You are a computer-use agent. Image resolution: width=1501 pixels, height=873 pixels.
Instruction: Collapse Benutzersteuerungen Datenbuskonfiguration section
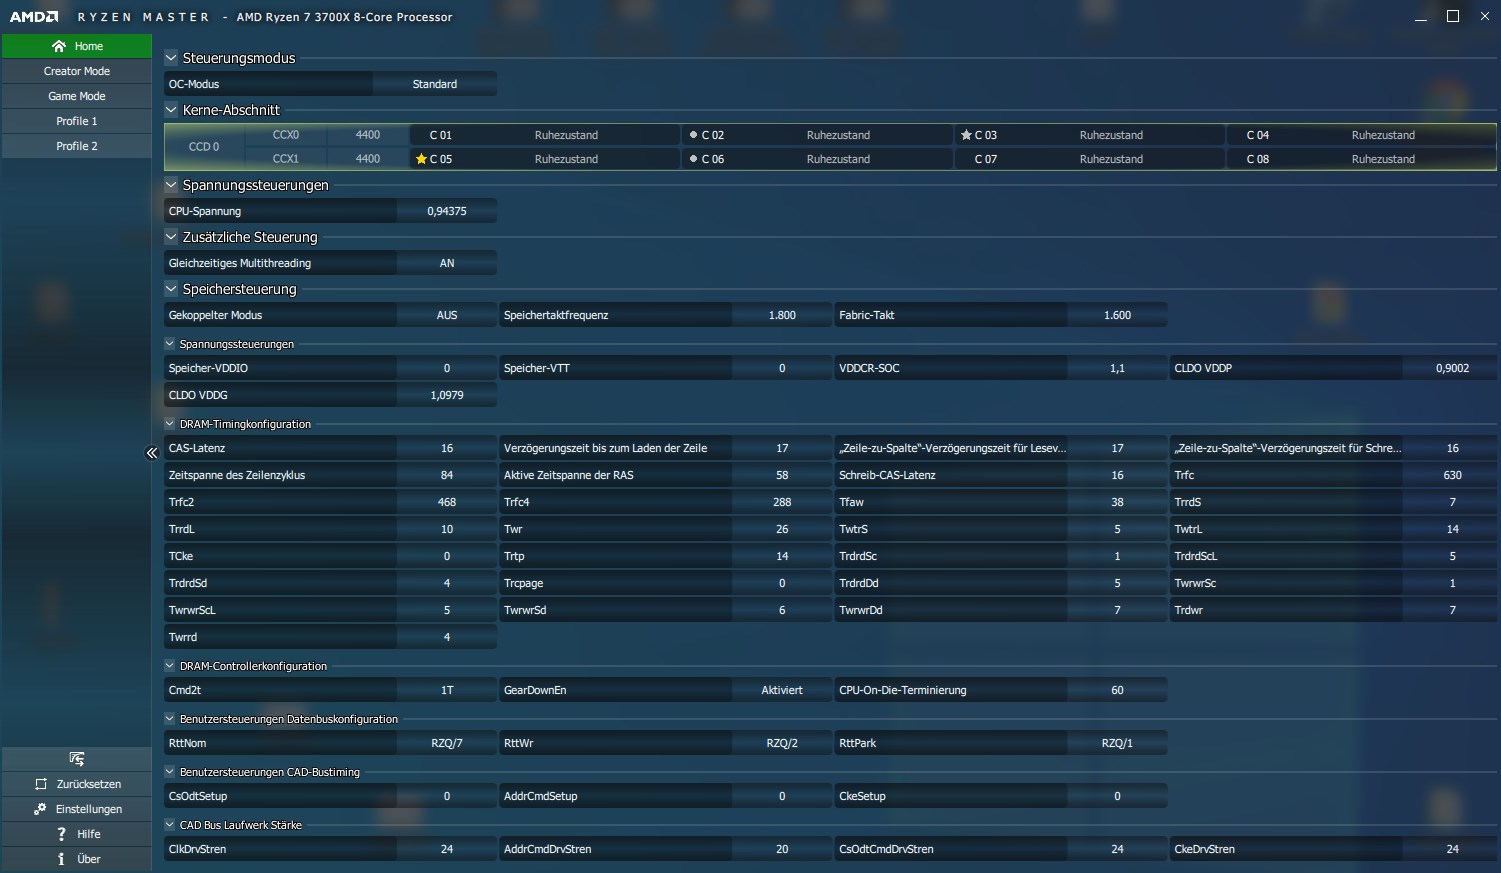(x=170, y=719)
